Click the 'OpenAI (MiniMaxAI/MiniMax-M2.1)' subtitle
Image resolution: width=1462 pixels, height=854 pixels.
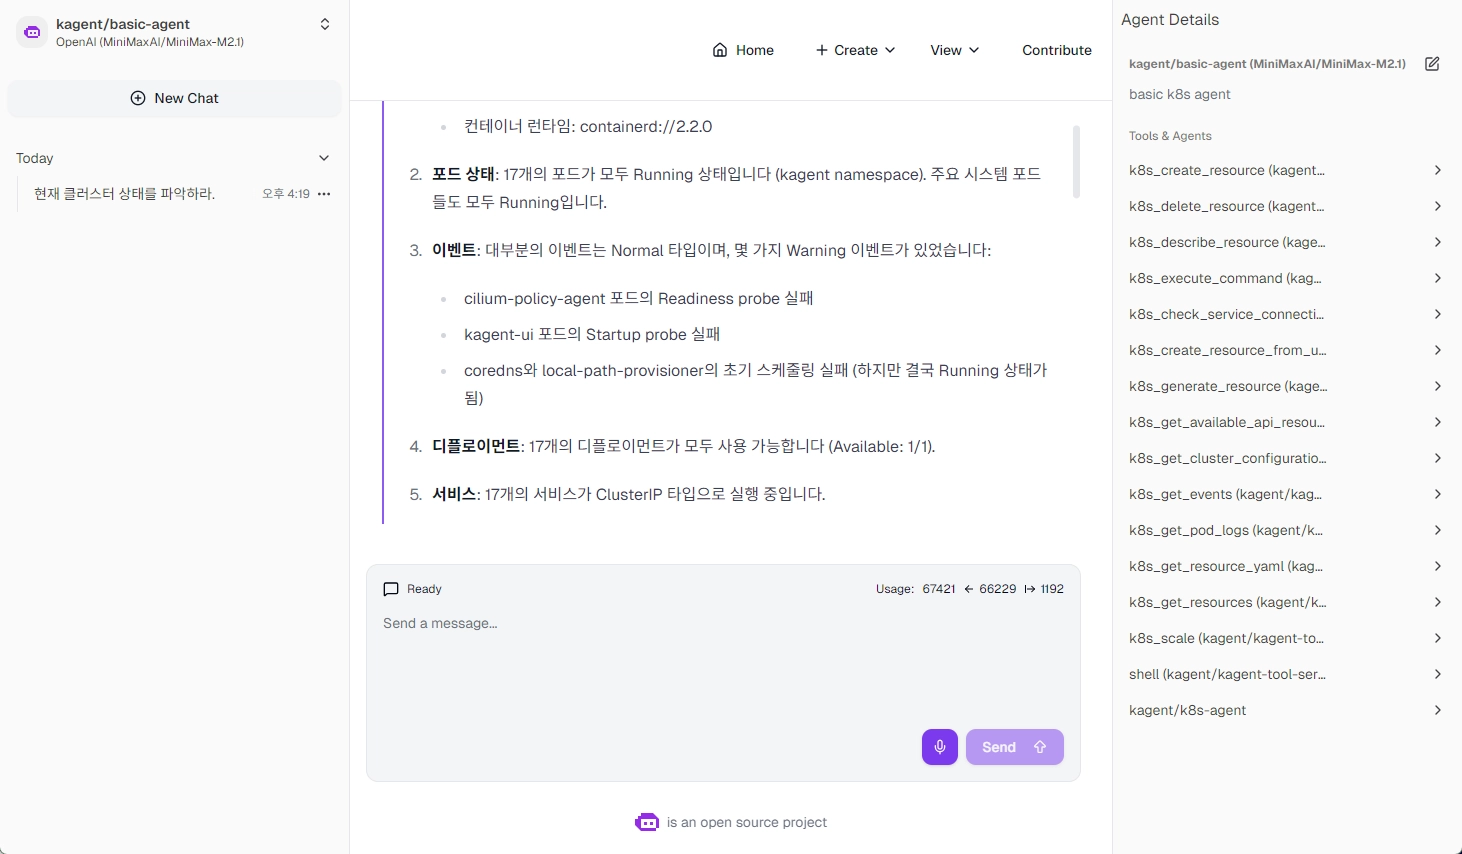tap(150, 42)
